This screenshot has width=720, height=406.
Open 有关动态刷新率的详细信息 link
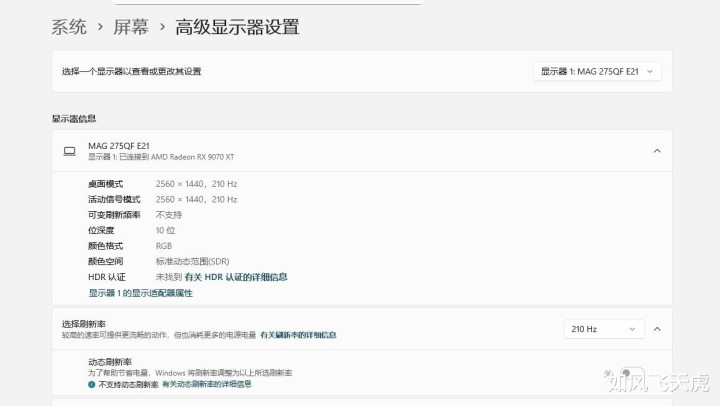point(207,384)
